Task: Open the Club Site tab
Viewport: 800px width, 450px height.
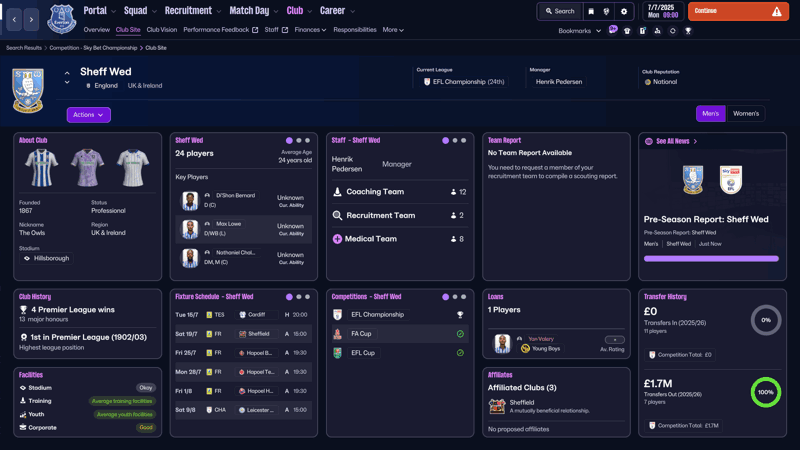Action: tap(128, 30)
